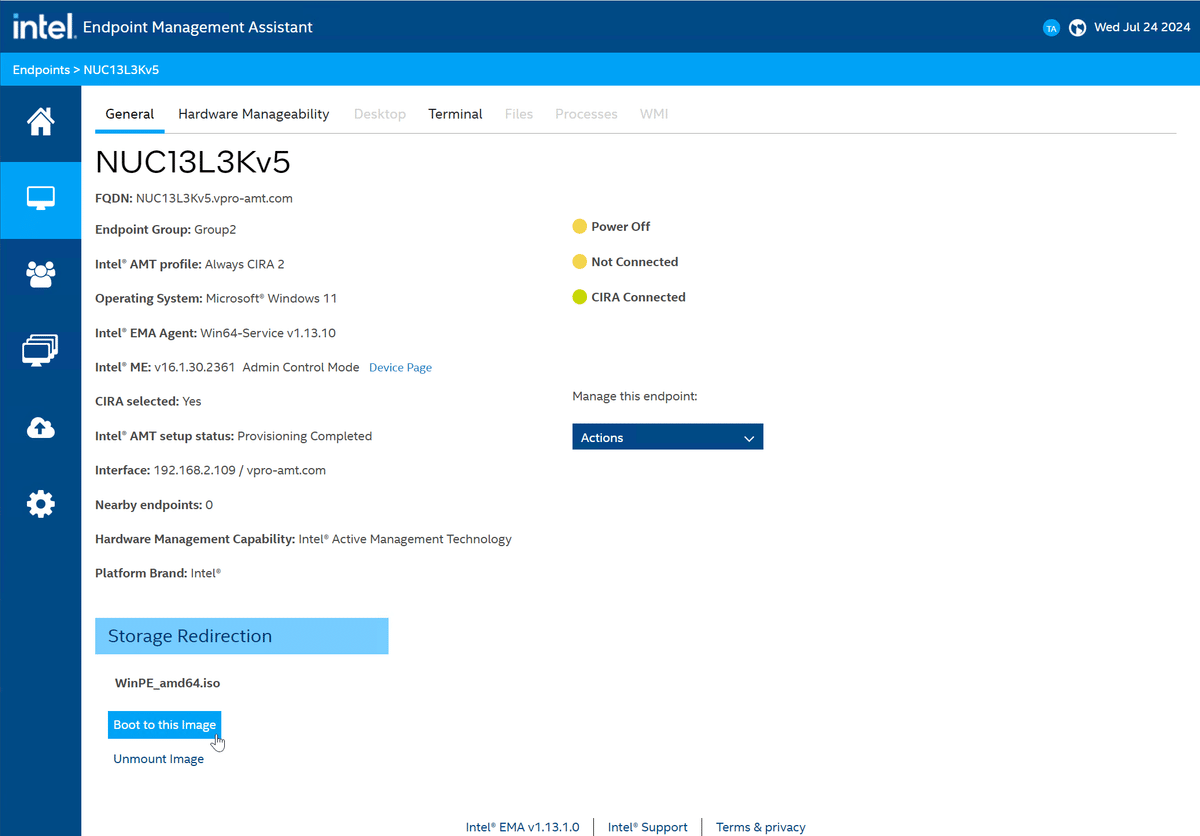Viewport: 1200px width, 836px height.
Task: Open the cloud upload Storage icon
Action: [40, 428]
